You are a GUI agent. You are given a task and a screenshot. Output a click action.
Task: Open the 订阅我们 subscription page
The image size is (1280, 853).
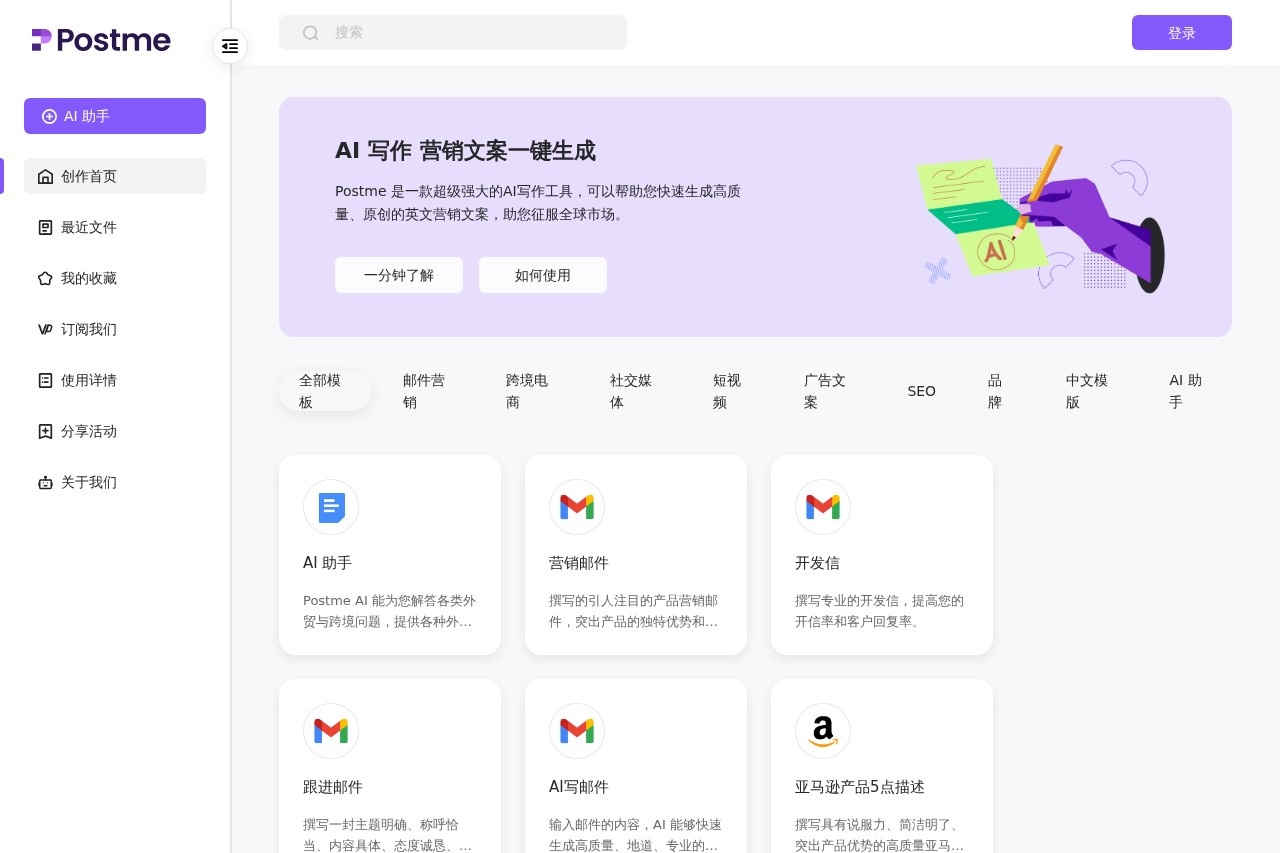click(x=89, y=329)
